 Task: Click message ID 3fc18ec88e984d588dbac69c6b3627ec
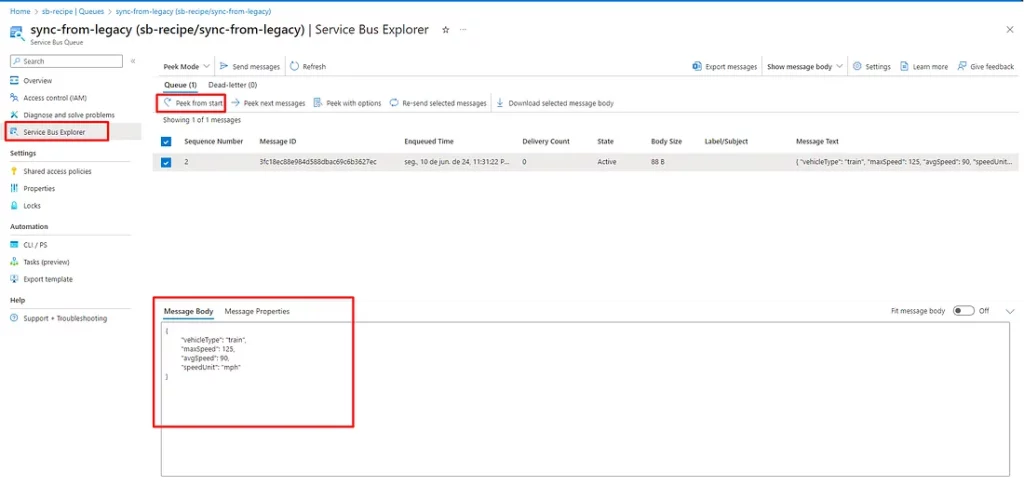tap(317, 162)
